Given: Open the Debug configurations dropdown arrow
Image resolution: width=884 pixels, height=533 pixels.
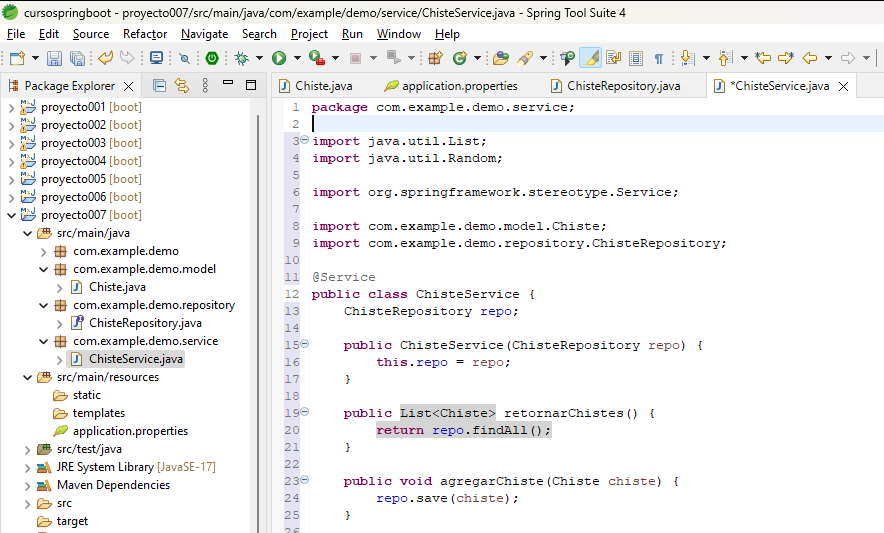Looking at the screenshot, I should pyautogui.click(x=259, y=58).
